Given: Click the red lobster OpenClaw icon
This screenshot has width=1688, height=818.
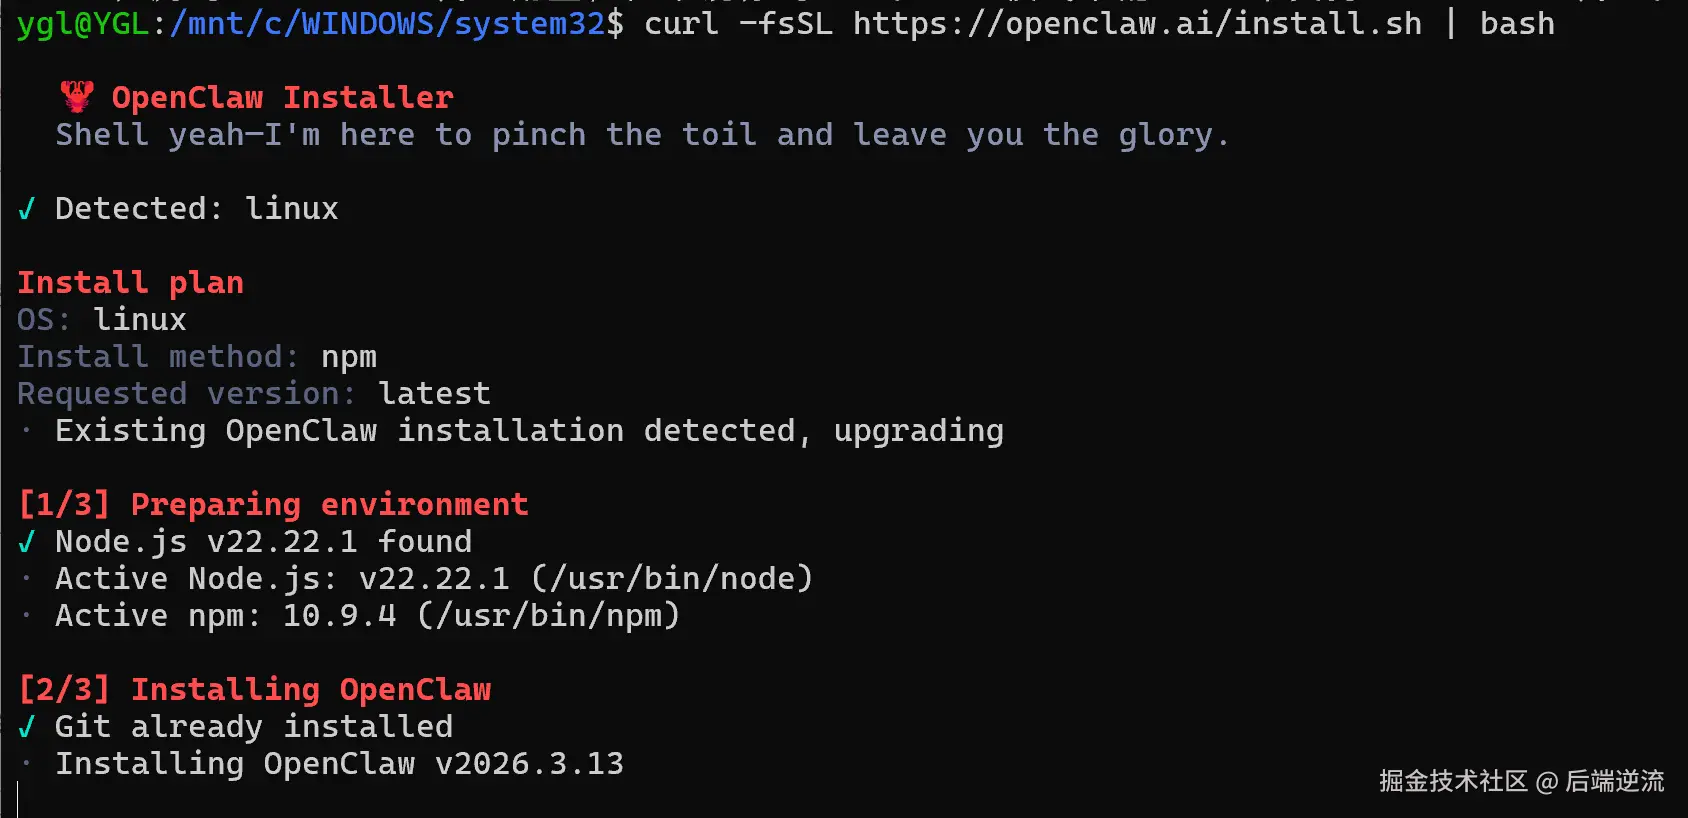Looking at the screenshot, I should point(77,97).
